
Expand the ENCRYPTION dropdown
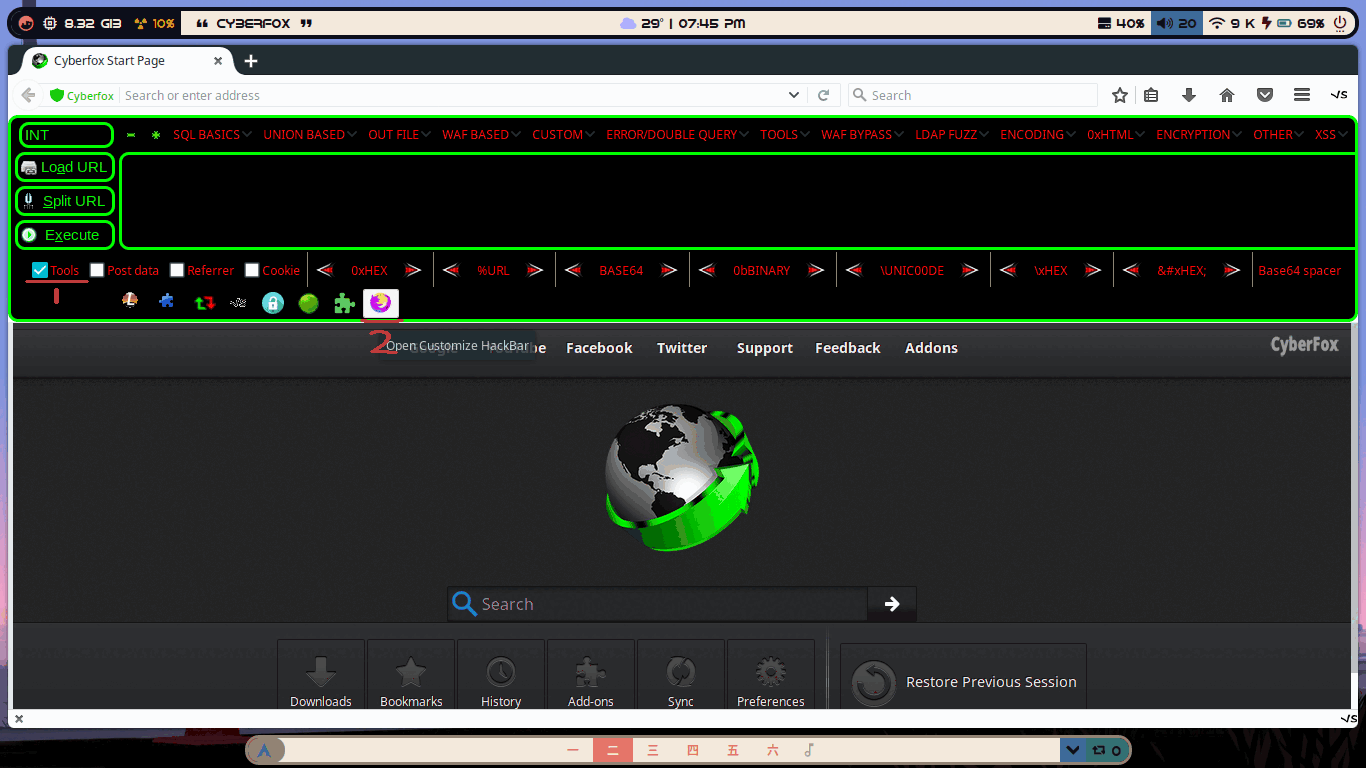1199,134
